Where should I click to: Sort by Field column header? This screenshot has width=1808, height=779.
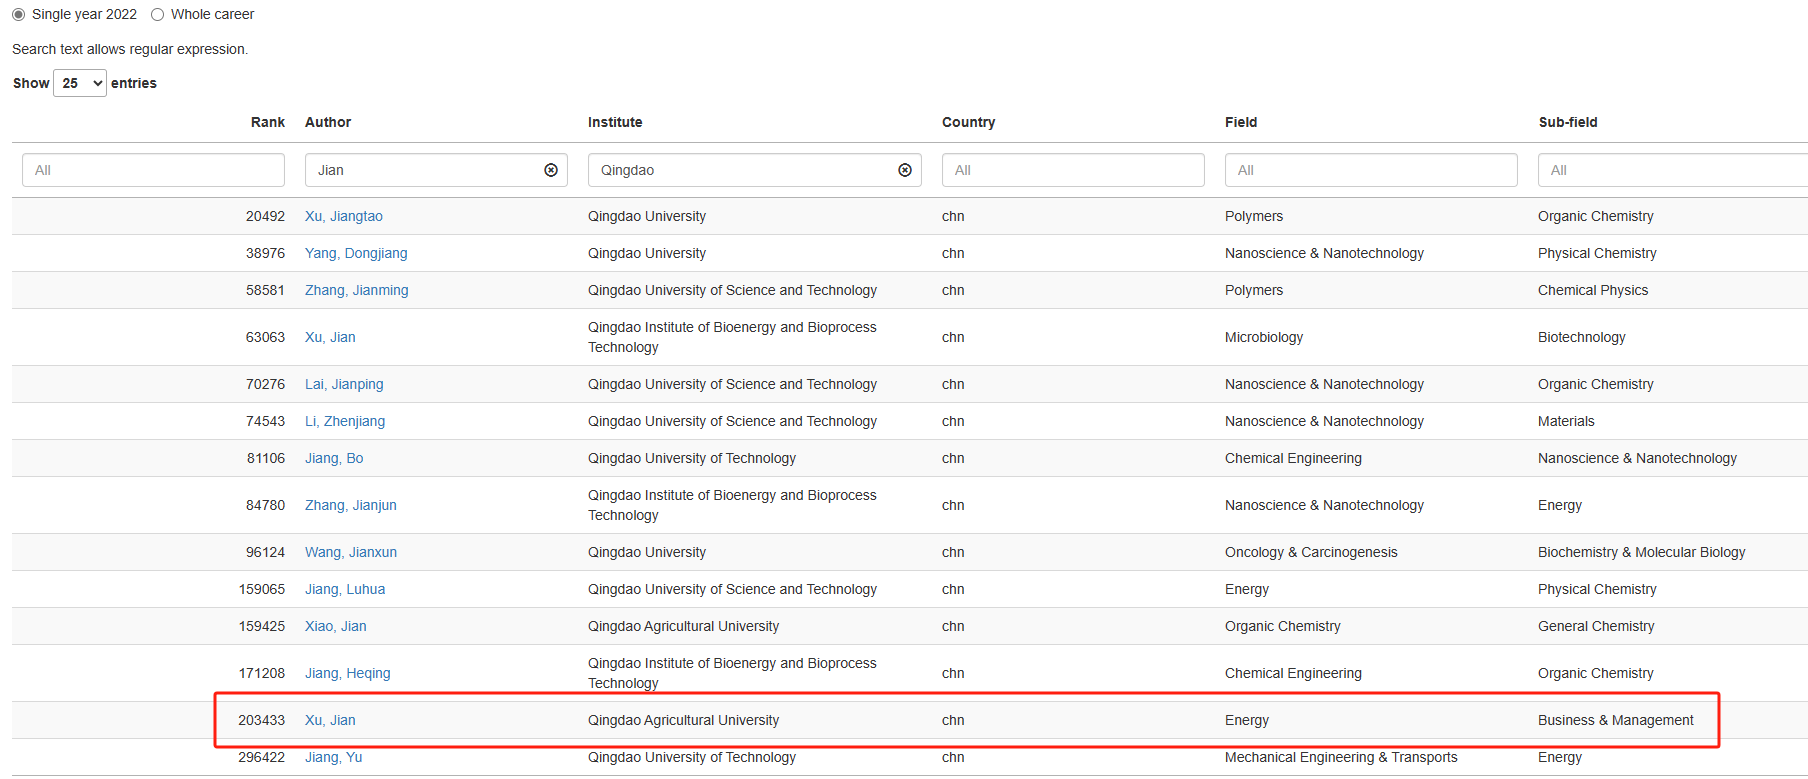pyautogui.click(x=1241, y=122)
